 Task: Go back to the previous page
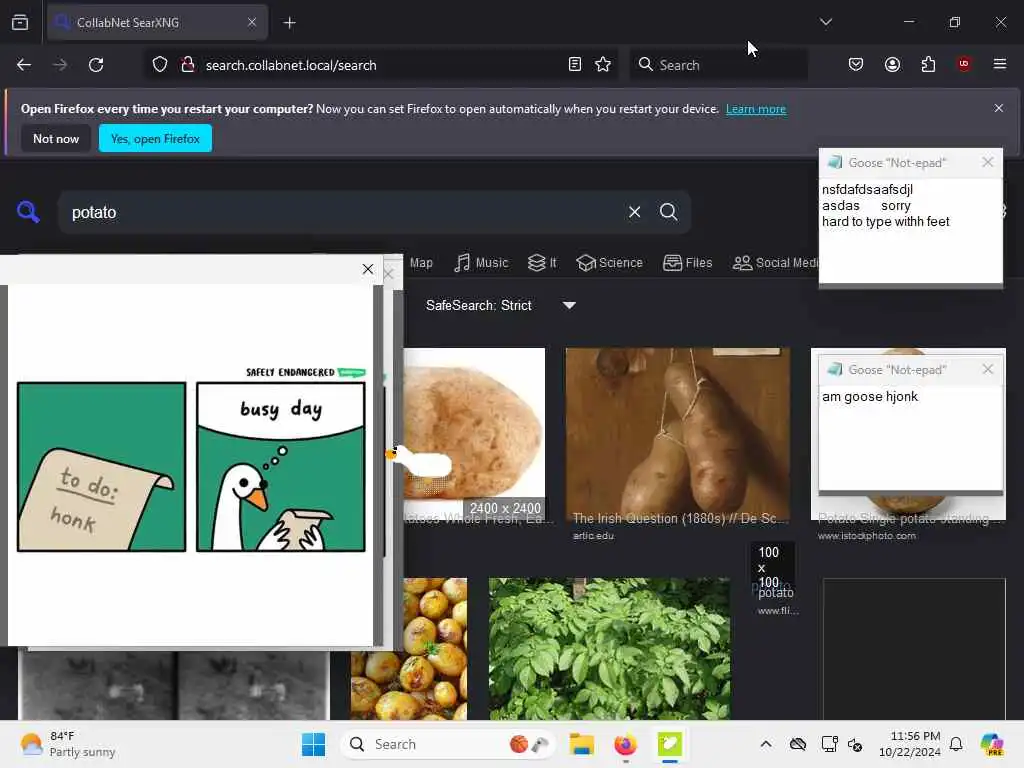coord(24,65)
